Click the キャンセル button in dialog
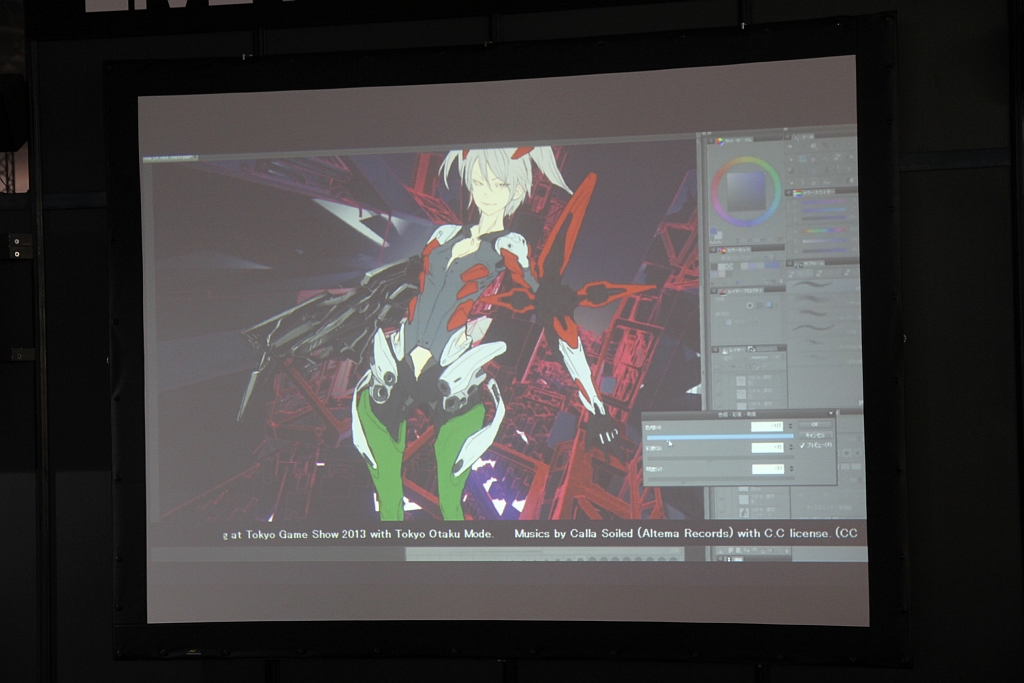This screenshot has width=1024, height=683. click(x=816, y=436)
